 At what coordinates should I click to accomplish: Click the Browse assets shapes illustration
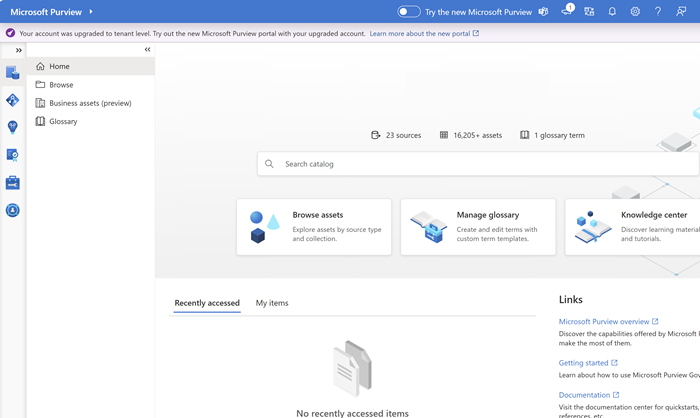(264, 227)
